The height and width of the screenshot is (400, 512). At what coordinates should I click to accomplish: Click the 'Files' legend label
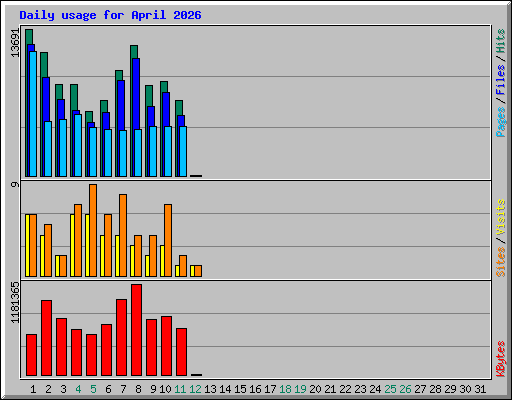point(501,79)
